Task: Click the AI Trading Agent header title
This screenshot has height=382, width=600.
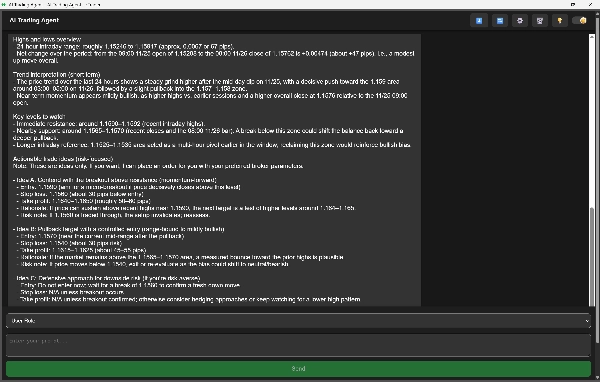Action: (34, 20)
